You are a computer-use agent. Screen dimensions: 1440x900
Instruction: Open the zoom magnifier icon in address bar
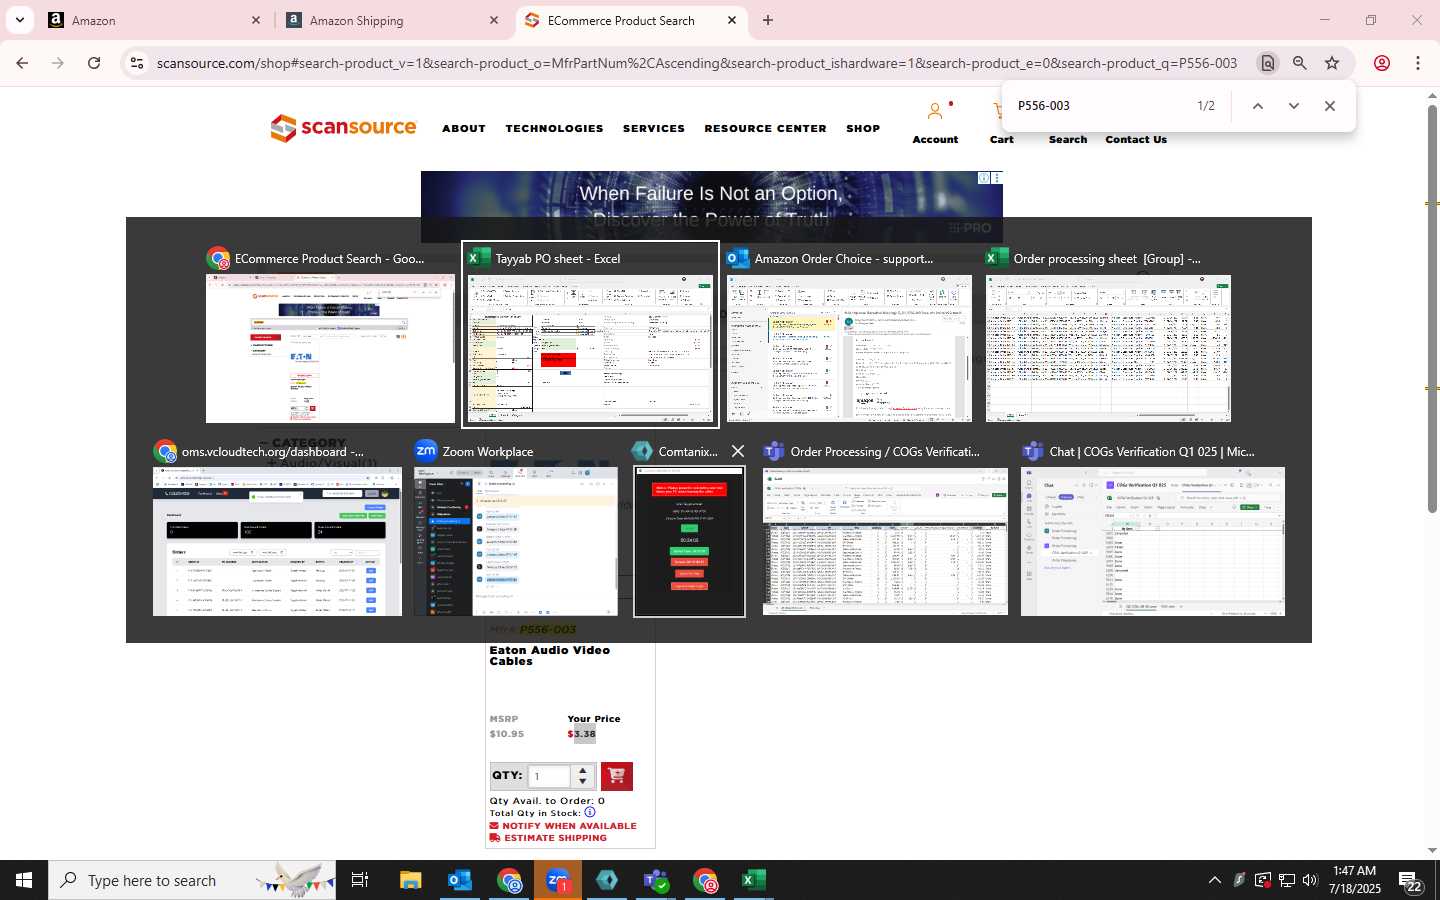[1300, 63]
